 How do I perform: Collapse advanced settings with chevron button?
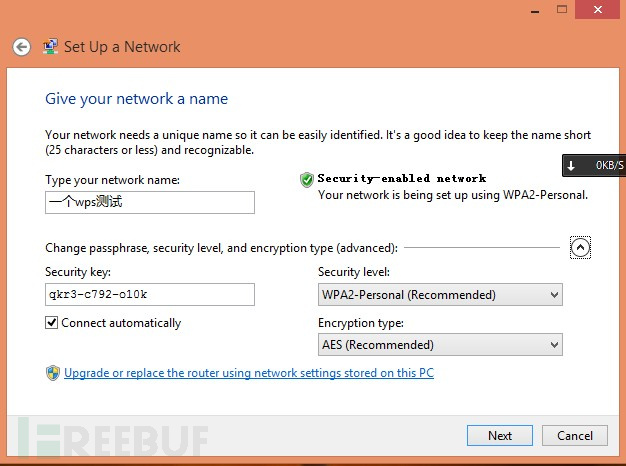(x=580, y=248)
